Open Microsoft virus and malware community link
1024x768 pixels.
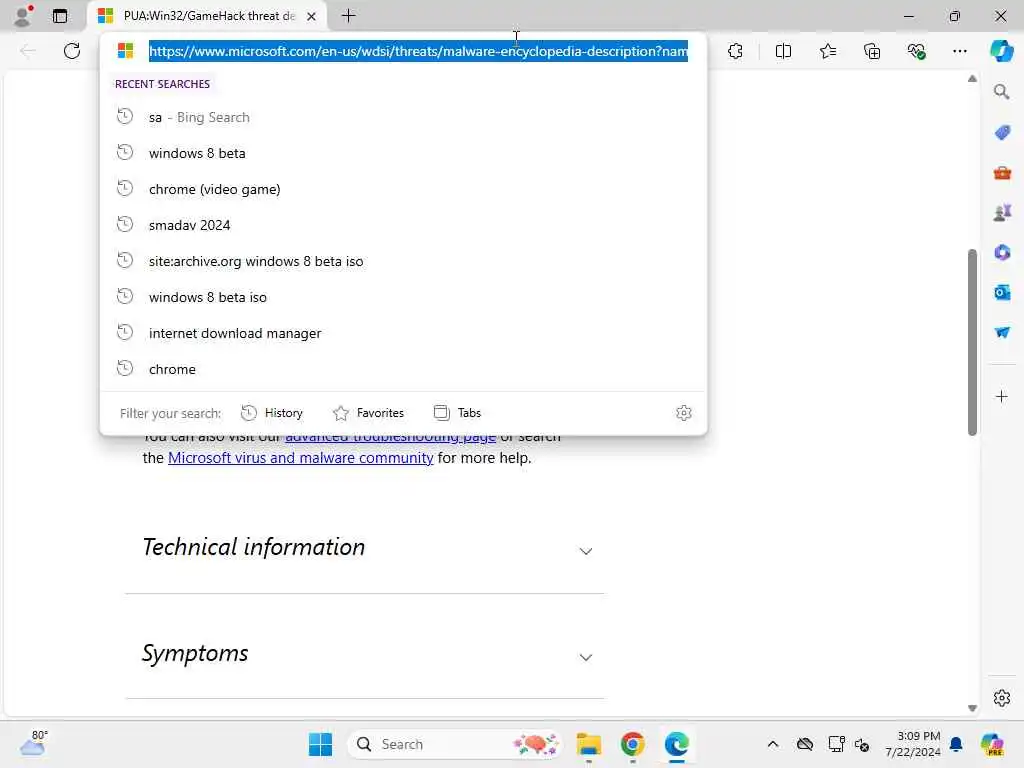(300, 458)
